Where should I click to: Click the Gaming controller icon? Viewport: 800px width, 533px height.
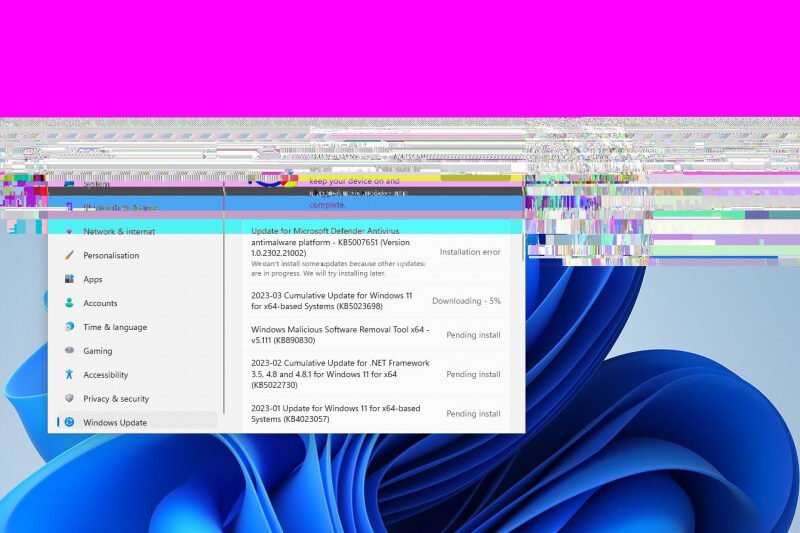(69, 350)
